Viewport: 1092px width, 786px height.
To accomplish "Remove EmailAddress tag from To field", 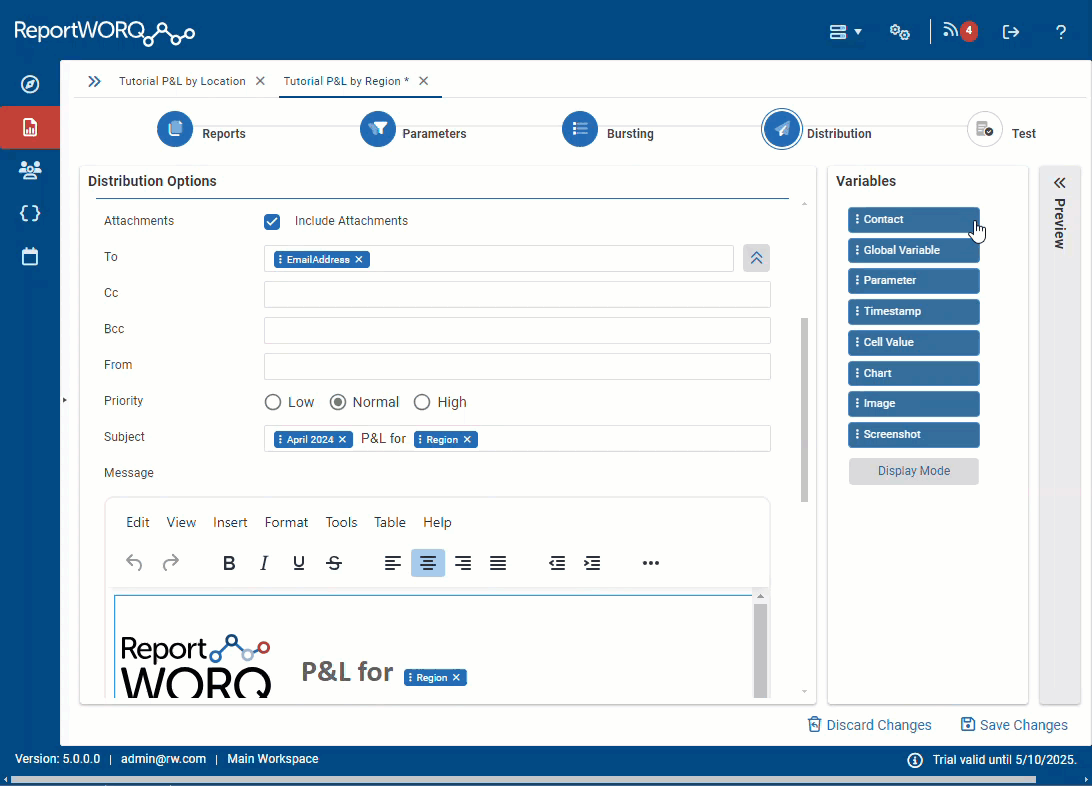I will point(359,260).
